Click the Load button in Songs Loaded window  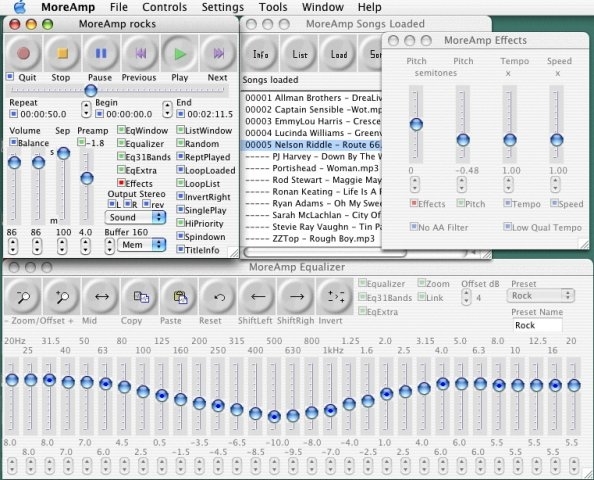[339, 55]
